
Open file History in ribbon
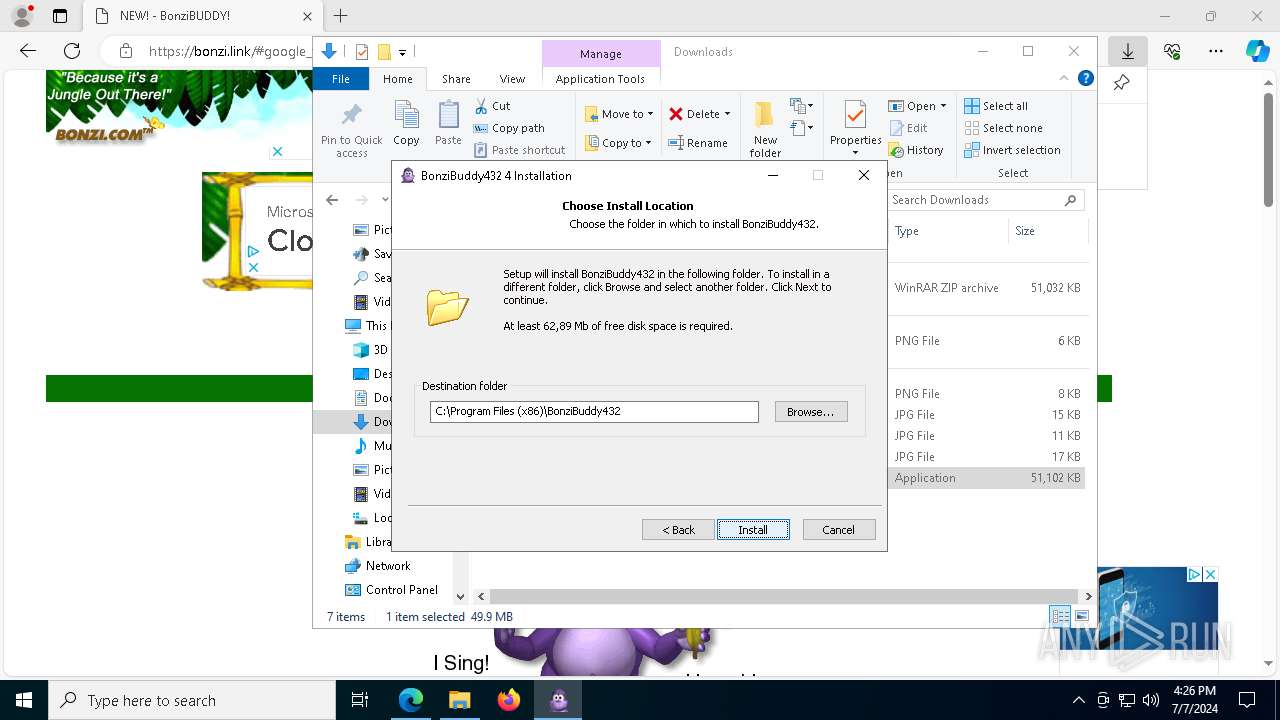916,150
